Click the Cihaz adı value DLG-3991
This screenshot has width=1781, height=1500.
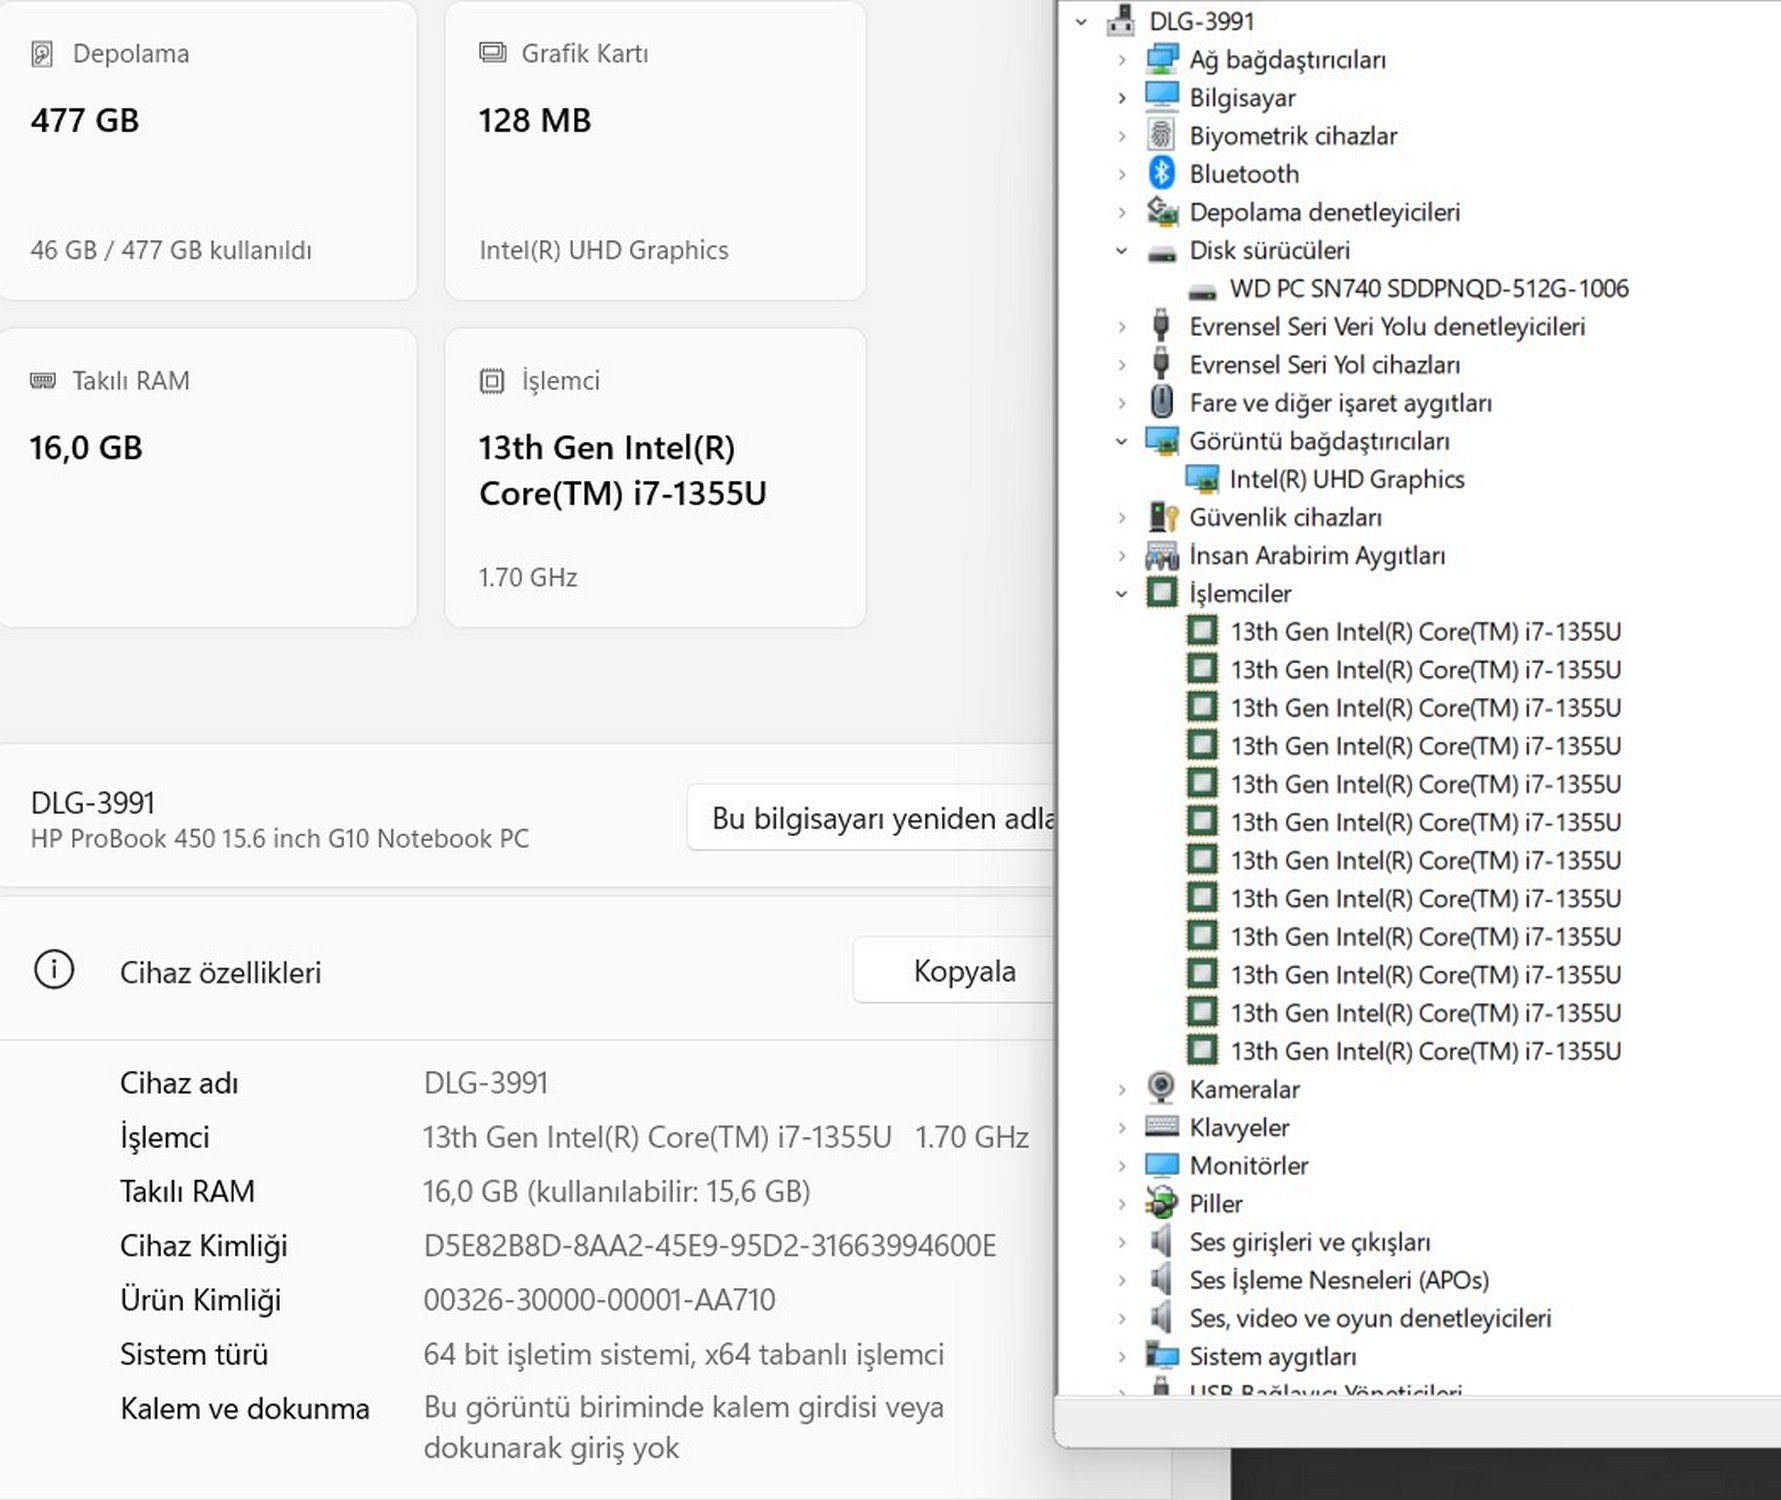(x=485, y=1082)
